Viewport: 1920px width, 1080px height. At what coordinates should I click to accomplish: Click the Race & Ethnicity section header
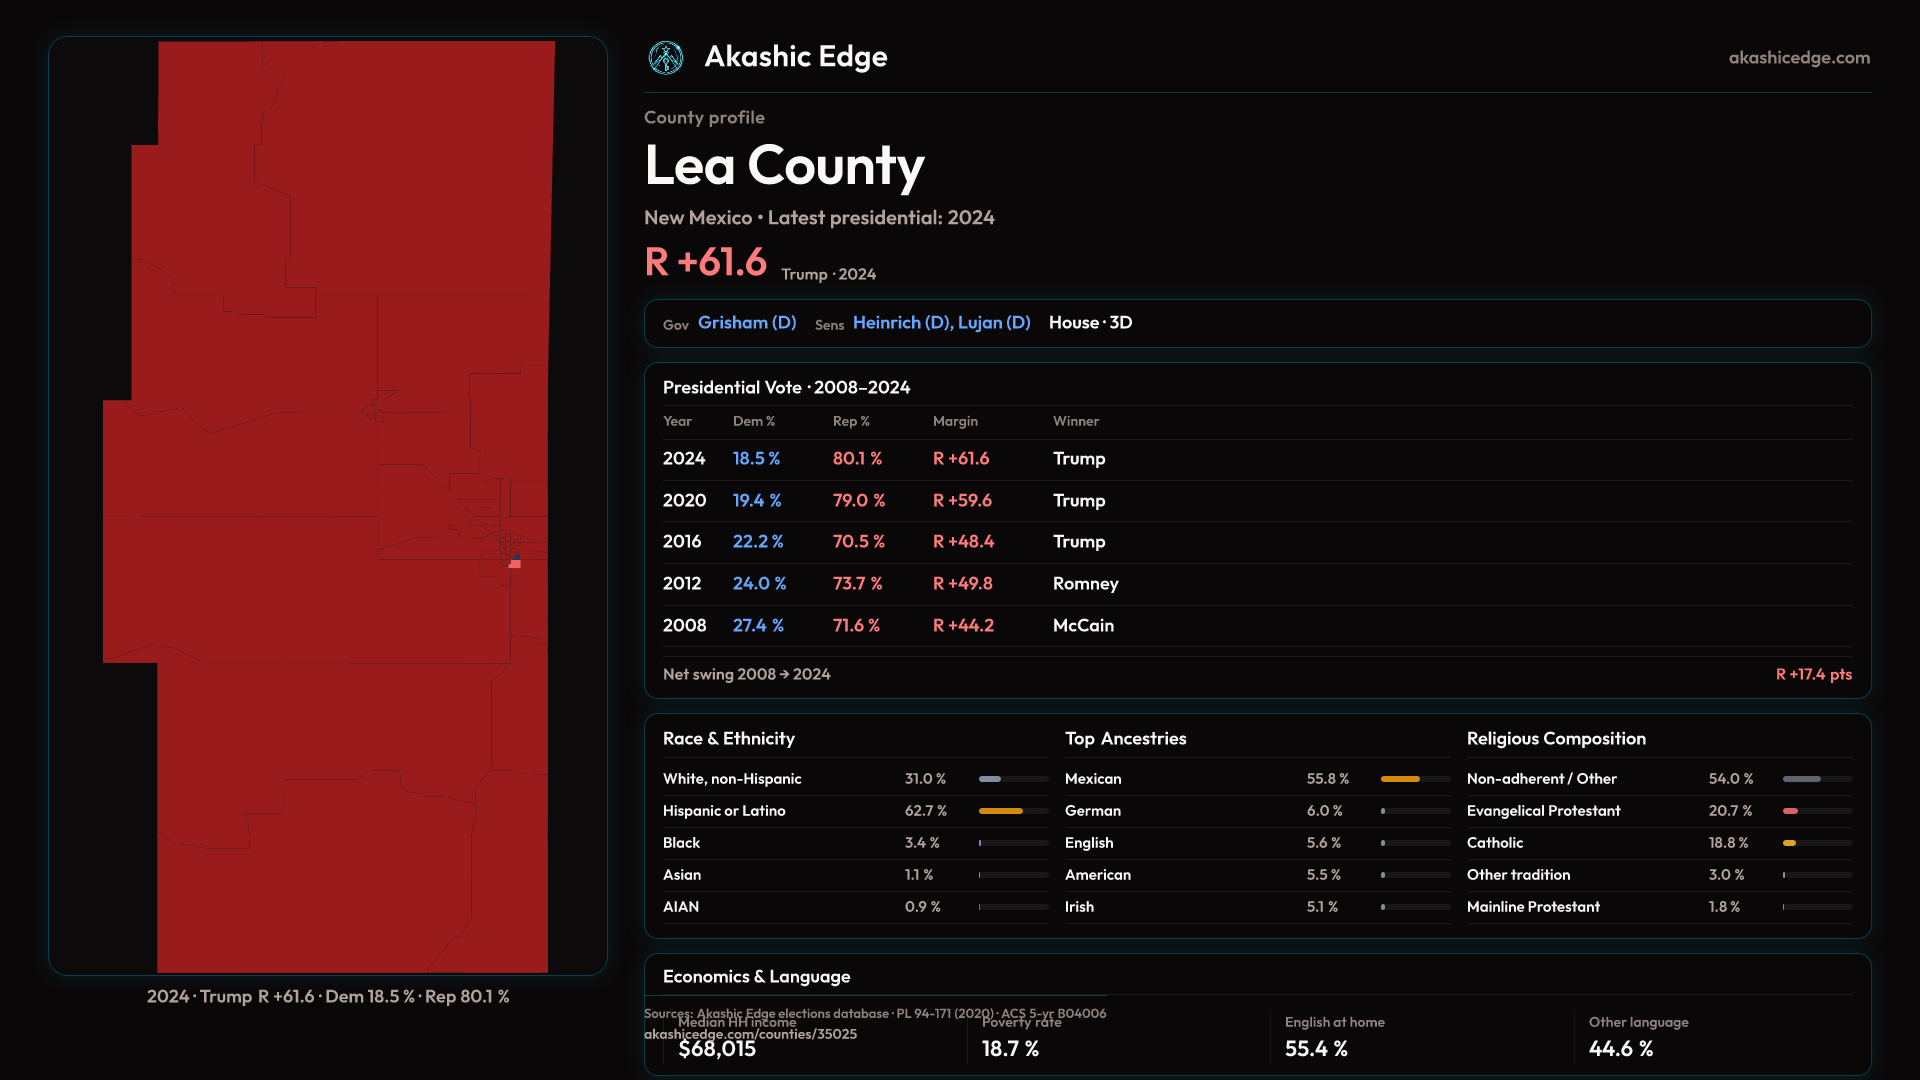click(x=728, y=739)
